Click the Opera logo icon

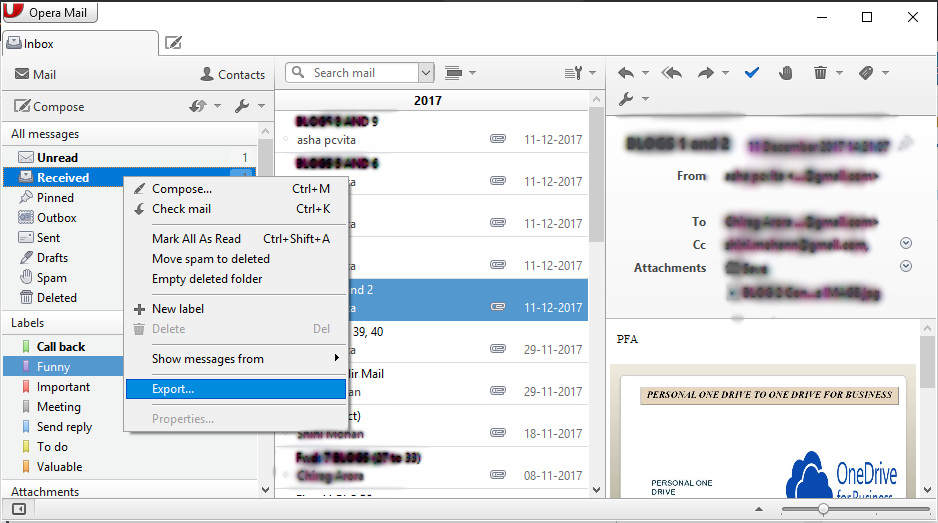[x=13, y=11]
